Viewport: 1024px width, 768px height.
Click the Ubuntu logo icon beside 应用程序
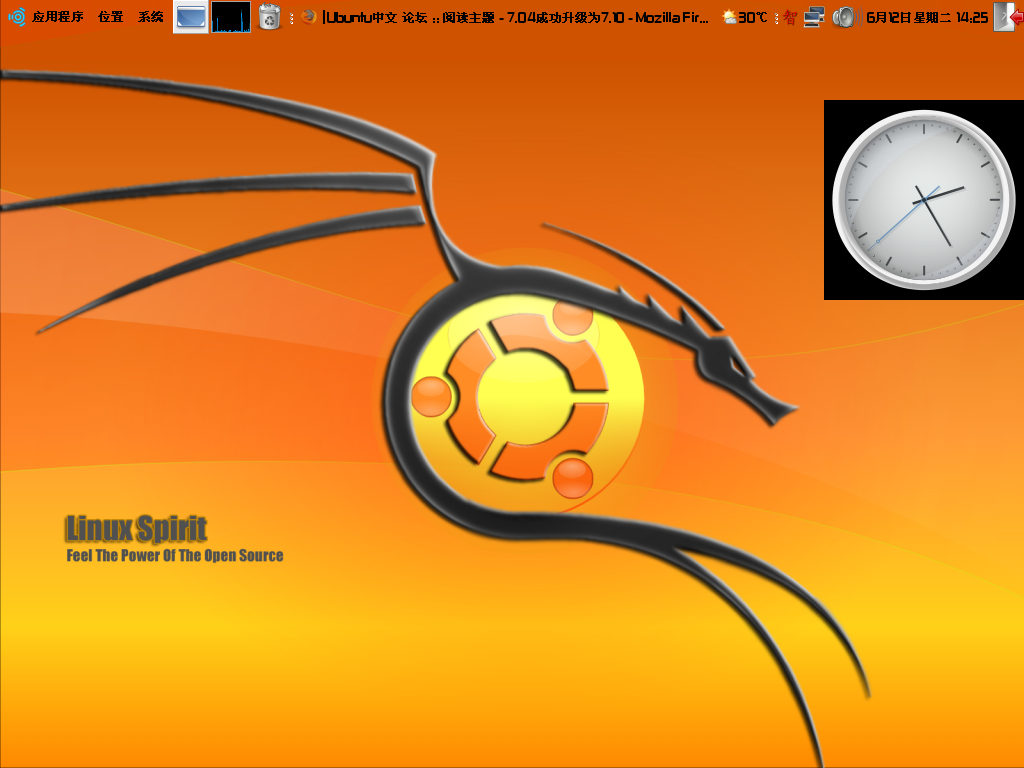click(16, 17)
